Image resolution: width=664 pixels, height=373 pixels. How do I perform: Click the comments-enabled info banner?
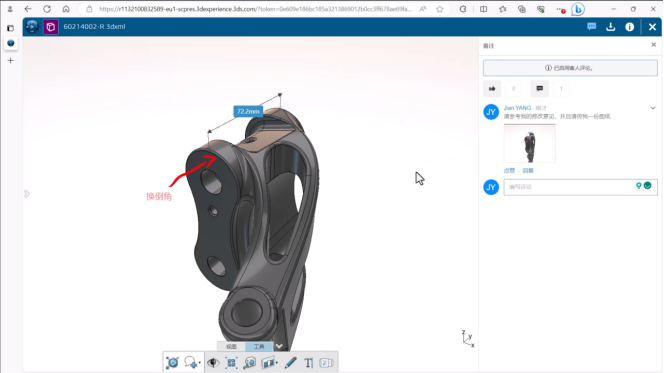pyautogui.click(x=570, y=68)
